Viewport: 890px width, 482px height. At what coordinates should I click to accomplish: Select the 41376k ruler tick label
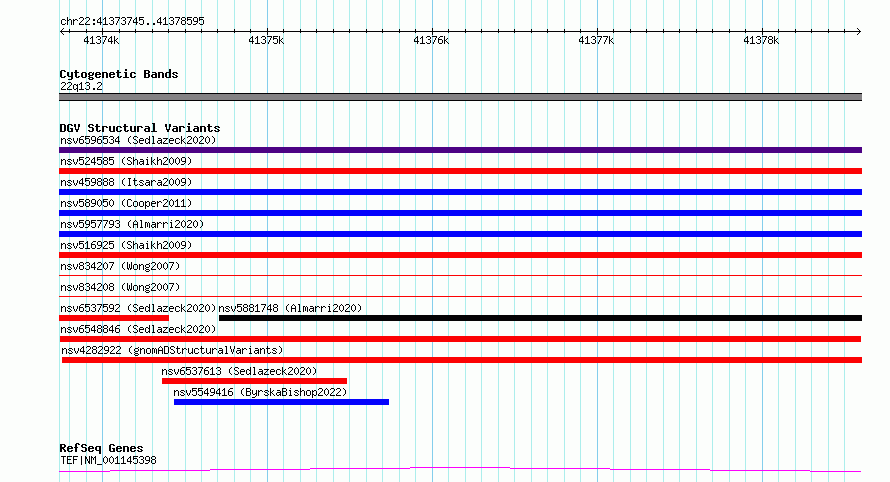(x=431, y=40)
